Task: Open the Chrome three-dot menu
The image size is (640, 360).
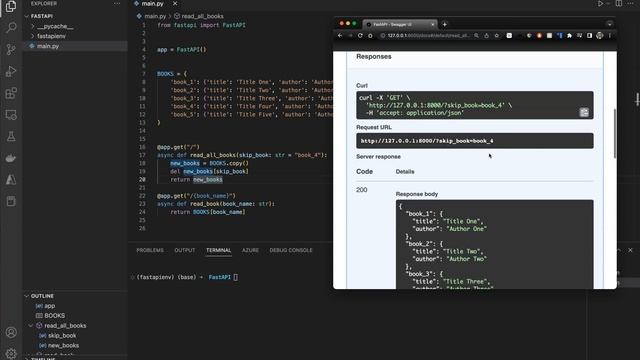Action: pyautogui.click(x=610, y=36)
